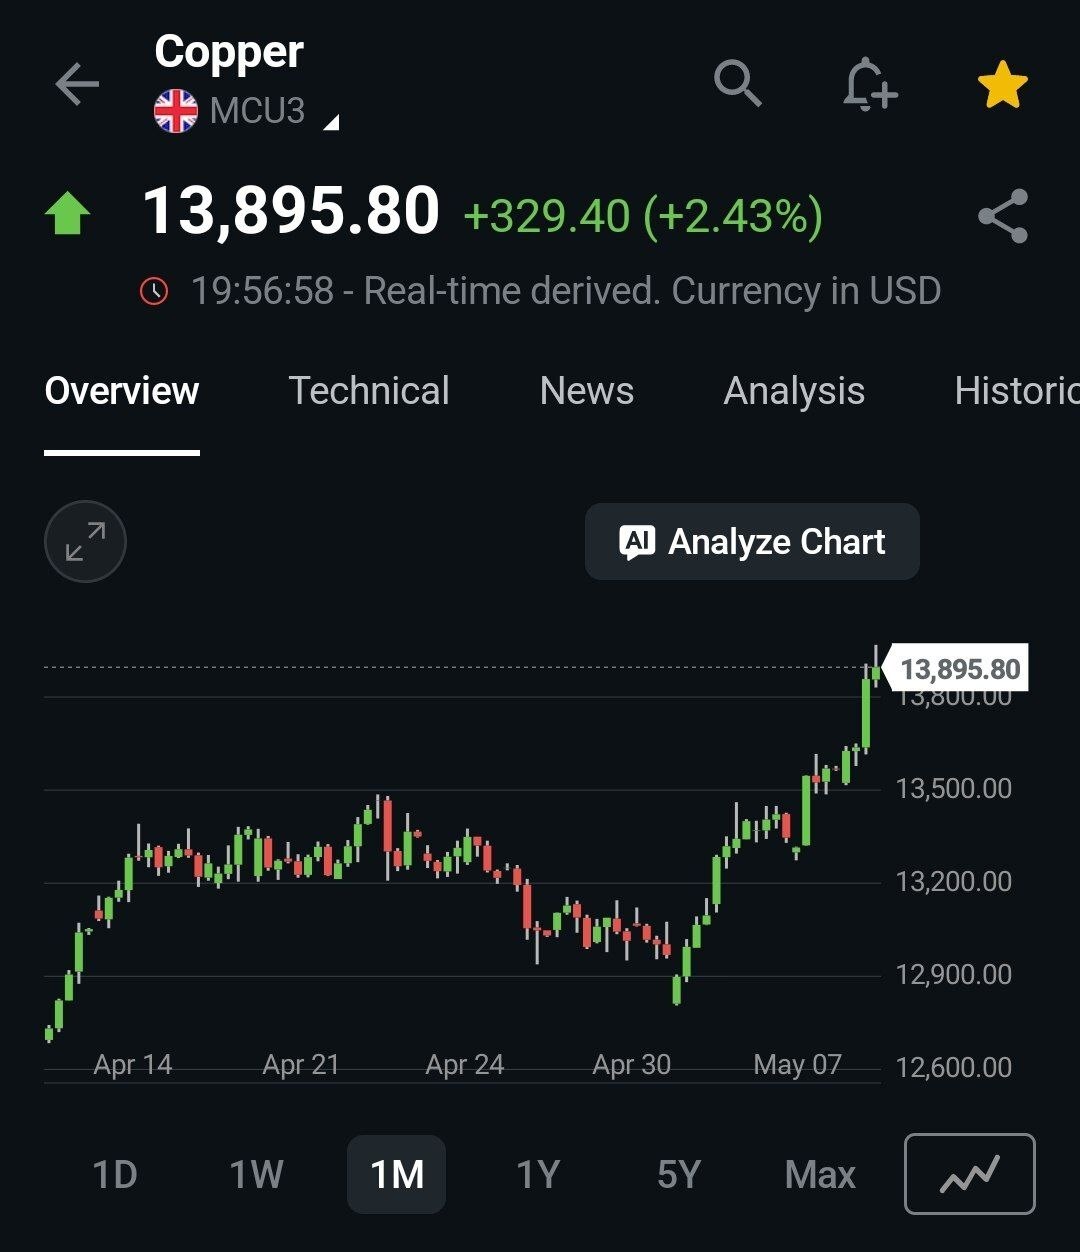The image size is (1080, 1252).
Task: Expand the chart to fullscreen
Action: click(x=85, y=541)
